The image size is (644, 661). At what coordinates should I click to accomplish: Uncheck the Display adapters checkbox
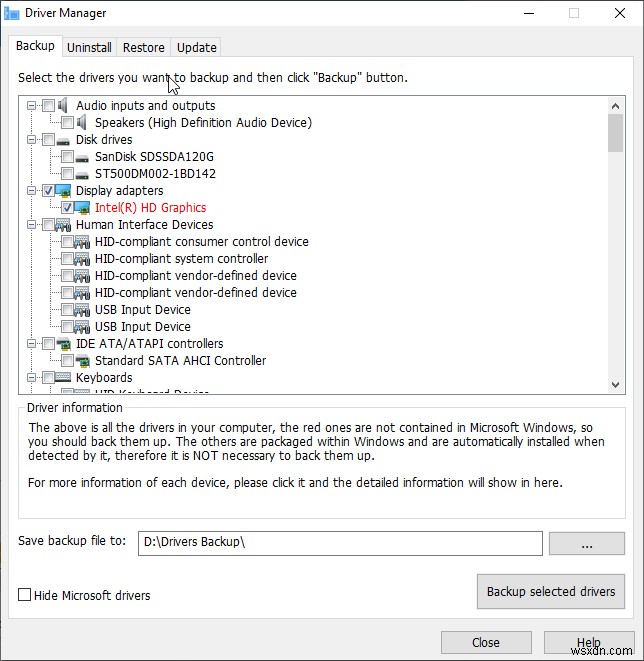click(x=48, y=191)
